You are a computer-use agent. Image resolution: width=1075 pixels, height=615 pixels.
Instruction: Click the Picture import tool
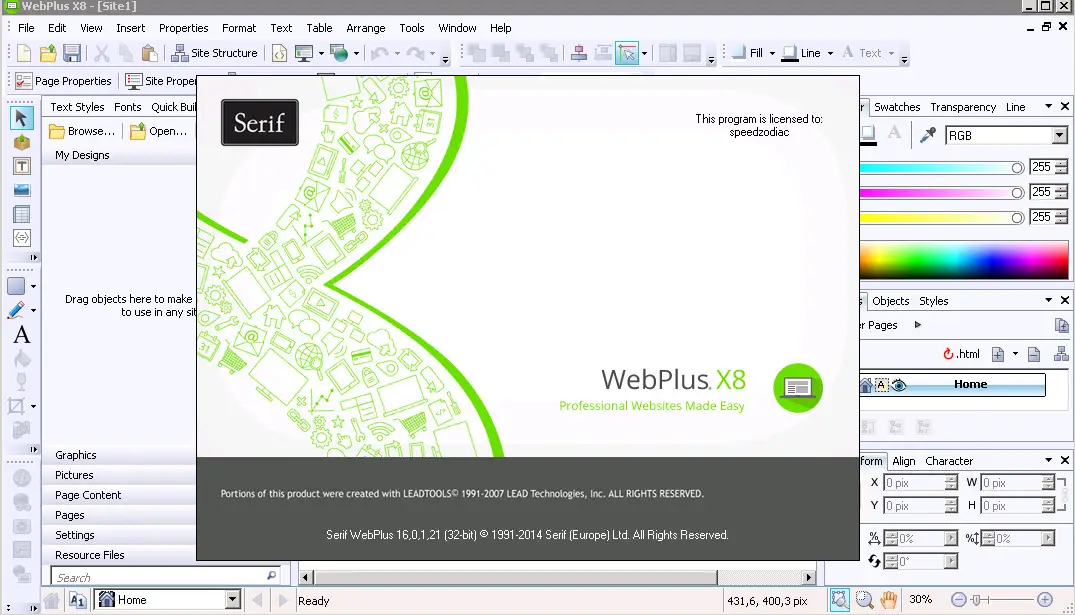pos(21,190)
